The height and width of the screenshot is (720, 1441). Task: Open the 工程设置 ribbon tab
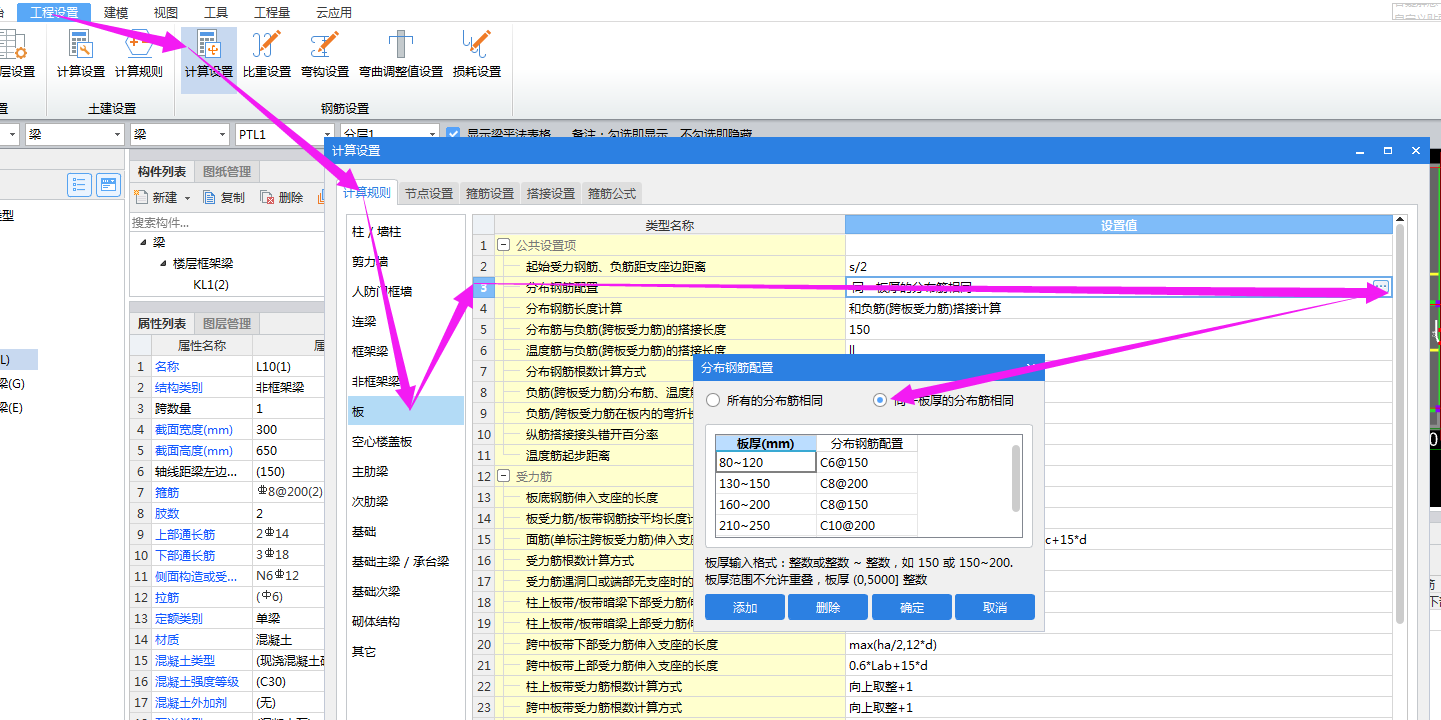point(54,12)
